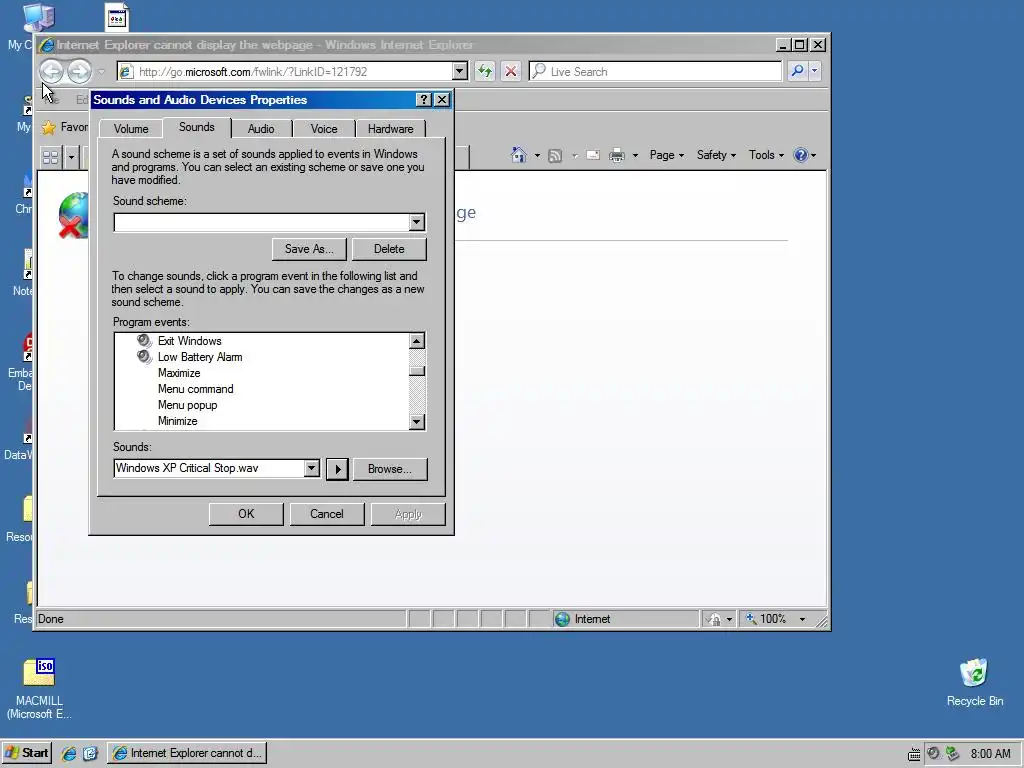
Task: Click the Print icon in IE toolbar
Action: coord(616,155)
